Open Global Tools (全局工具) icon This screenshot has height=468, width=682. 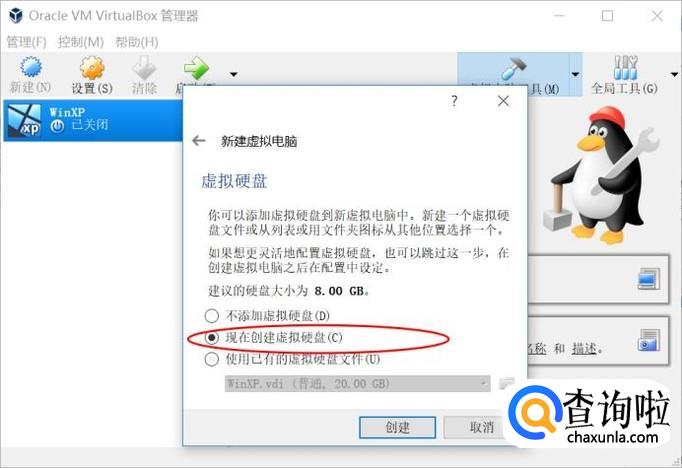(625, 68)
